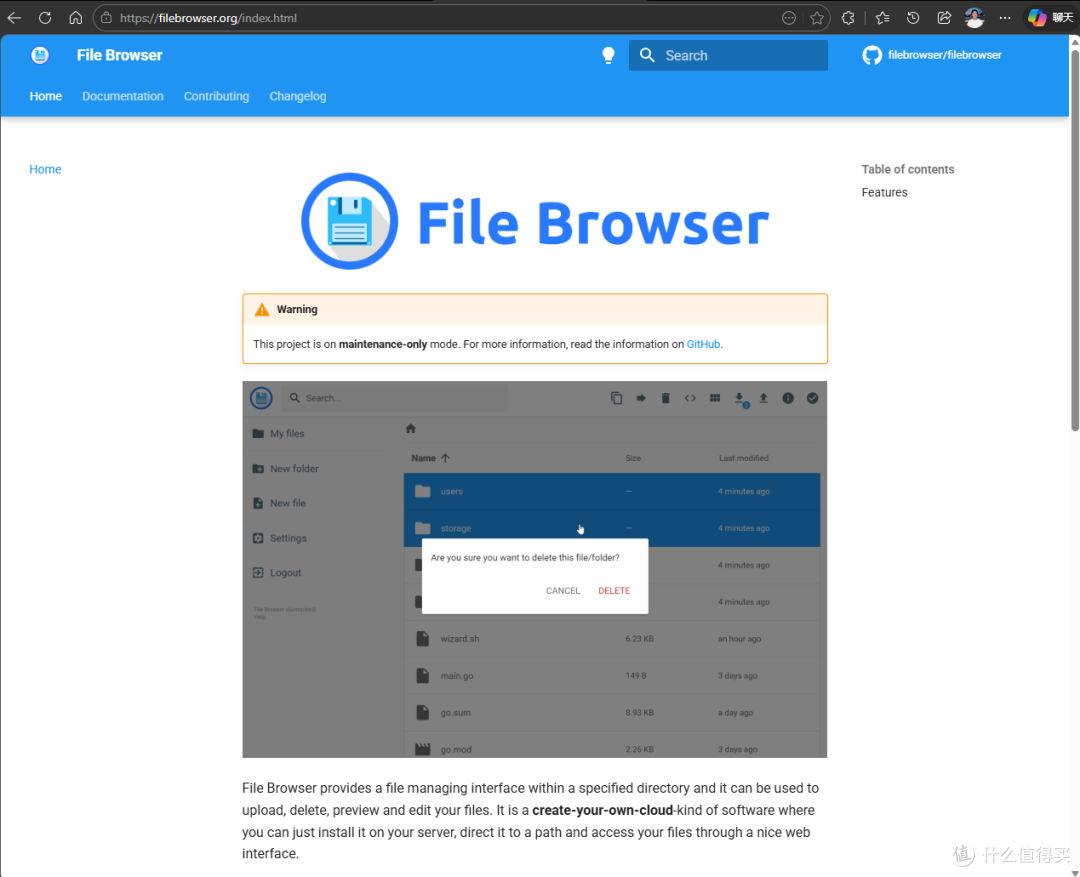The image size is (1080, 877).
Task: Click the go.sum file row
Action: [612, 712]
